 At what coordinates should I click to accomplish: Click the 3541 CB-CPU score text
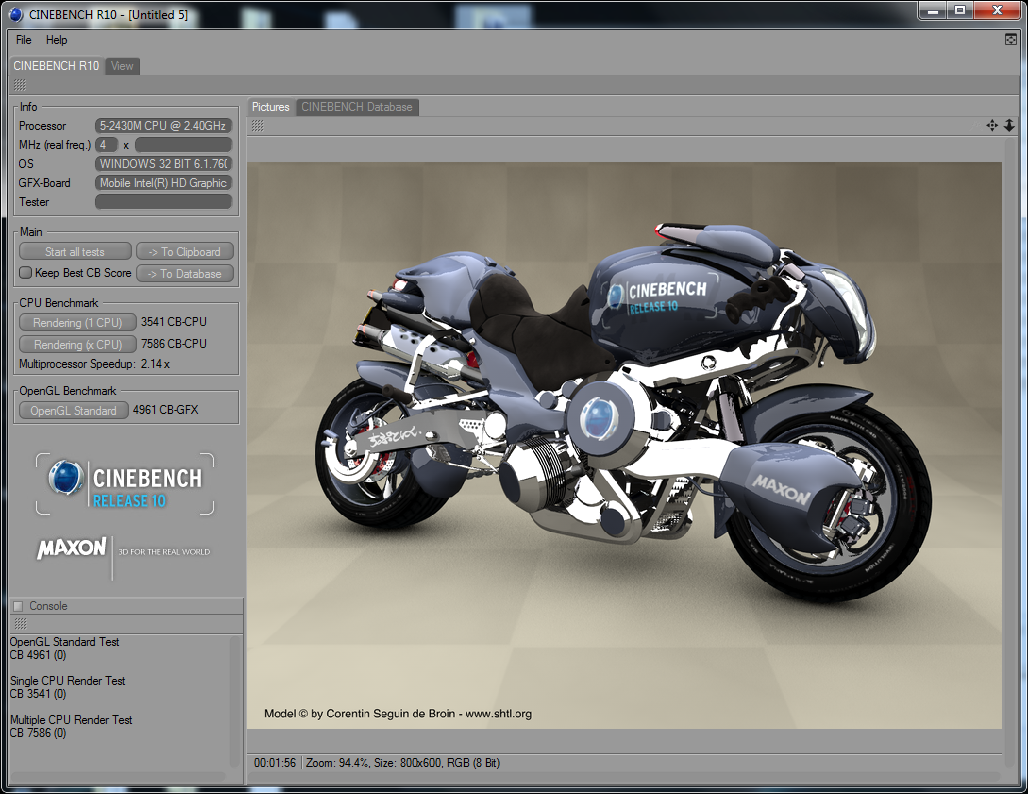(x=174, y=322)
